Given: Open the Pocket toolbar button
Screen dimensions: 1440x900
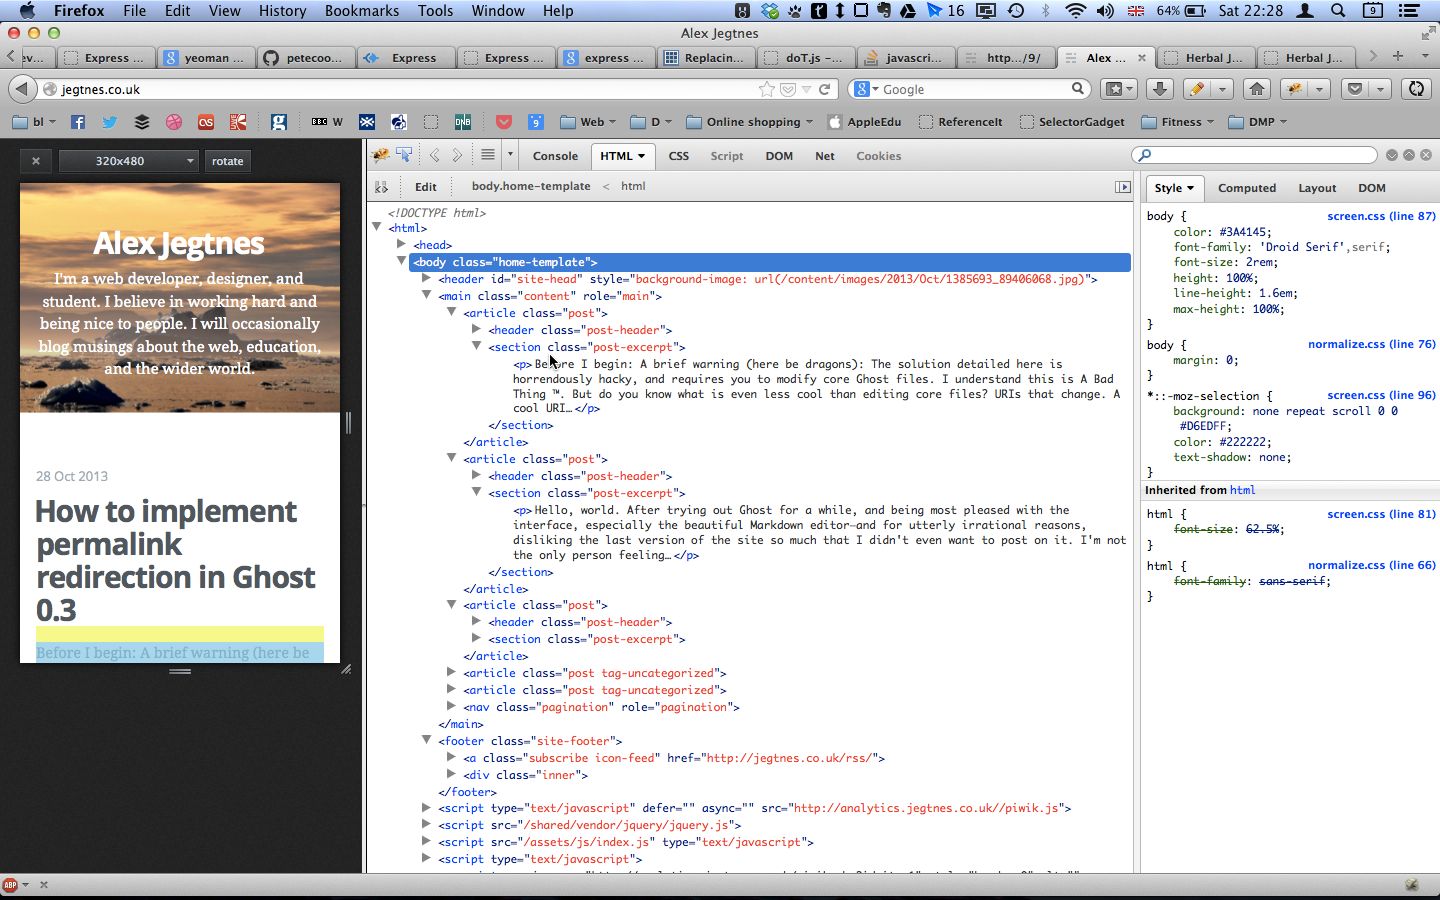Looking at the screenshot, I should point(1355,89).
